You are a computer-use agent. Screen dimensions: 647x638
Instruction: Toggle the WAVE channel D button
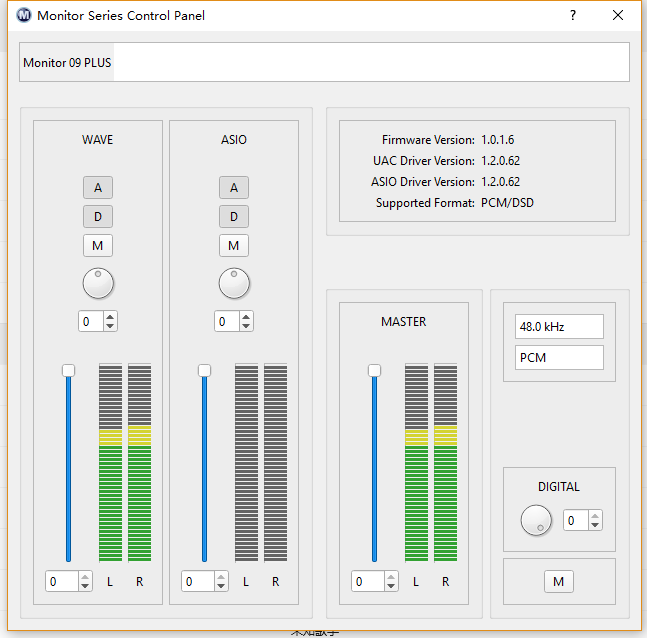point(98,216)
